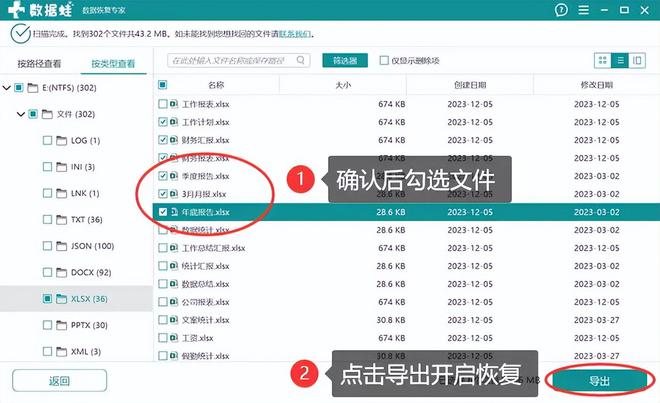Click the TXT (36) folder icon

coord(61,220)
